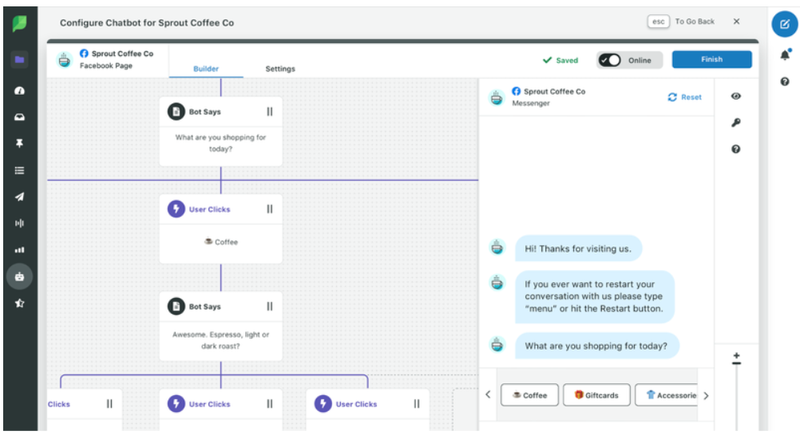Screen dimensions: 800x435
Task: Click the key icon in preview panel
Action: click(x=736, y=122)
